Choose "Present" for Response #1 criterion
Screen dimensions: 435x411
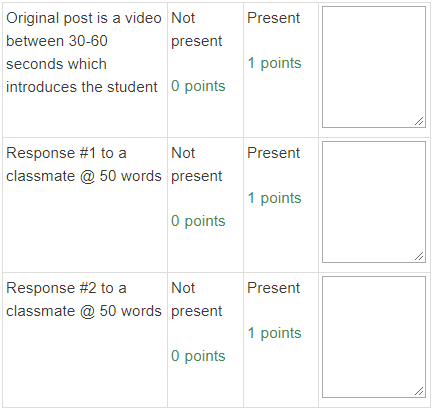coord(281,205)
